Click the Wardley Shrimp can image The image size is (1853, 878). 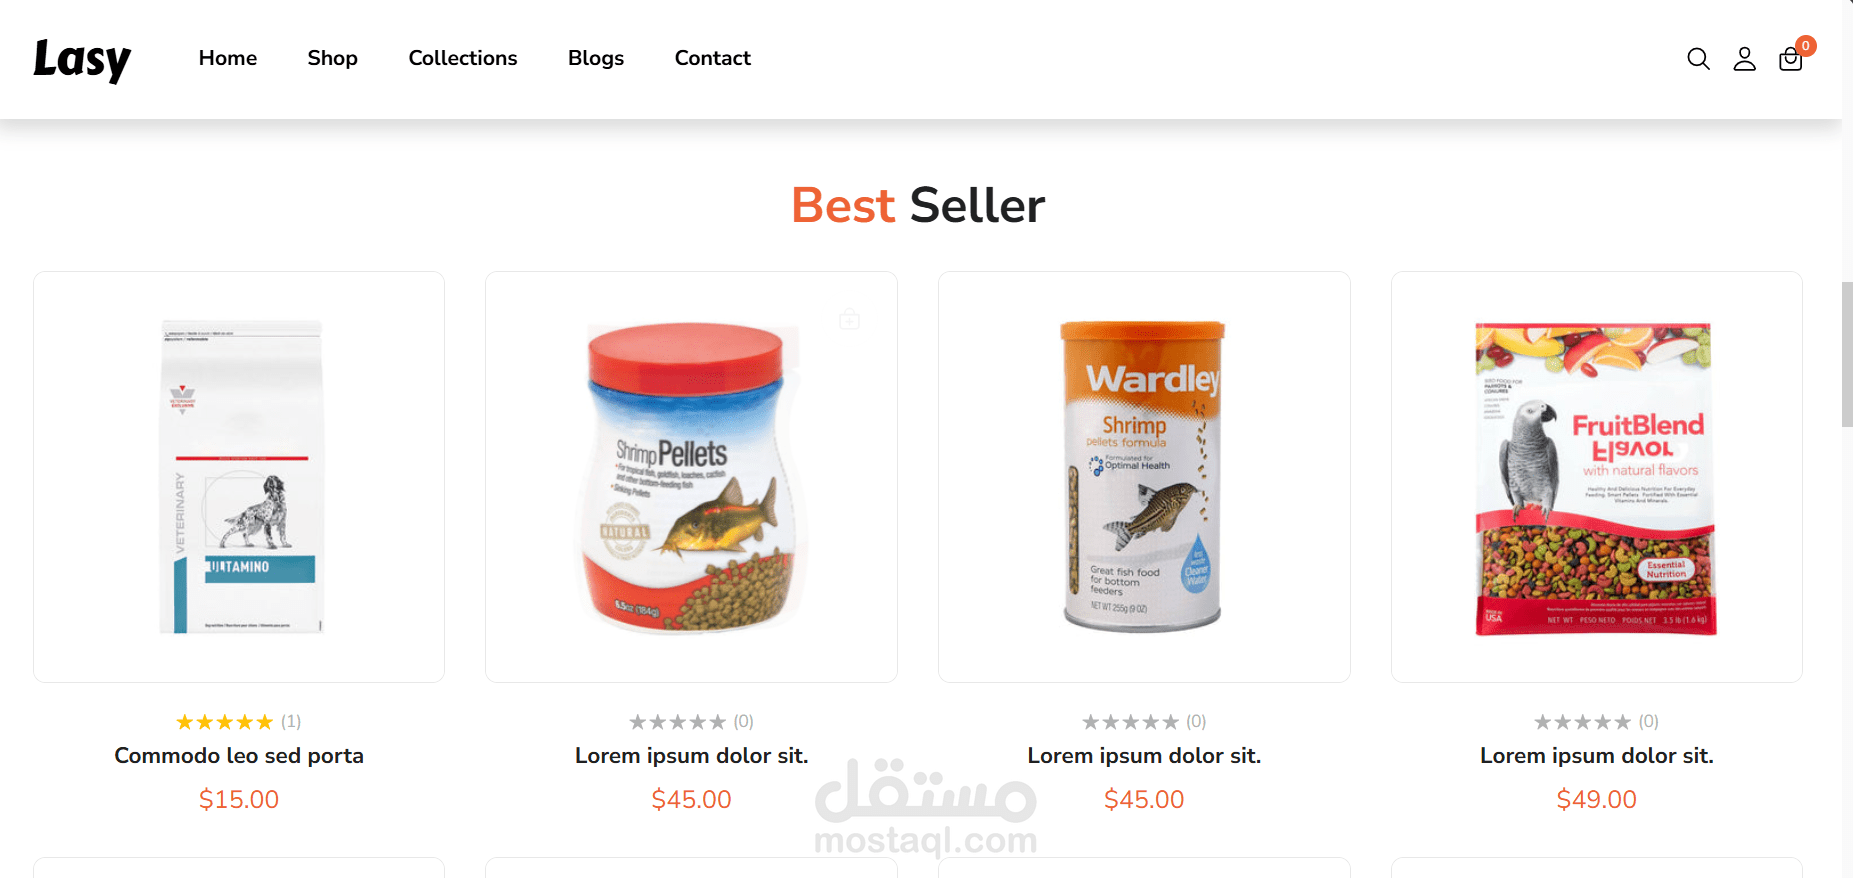1143,477
